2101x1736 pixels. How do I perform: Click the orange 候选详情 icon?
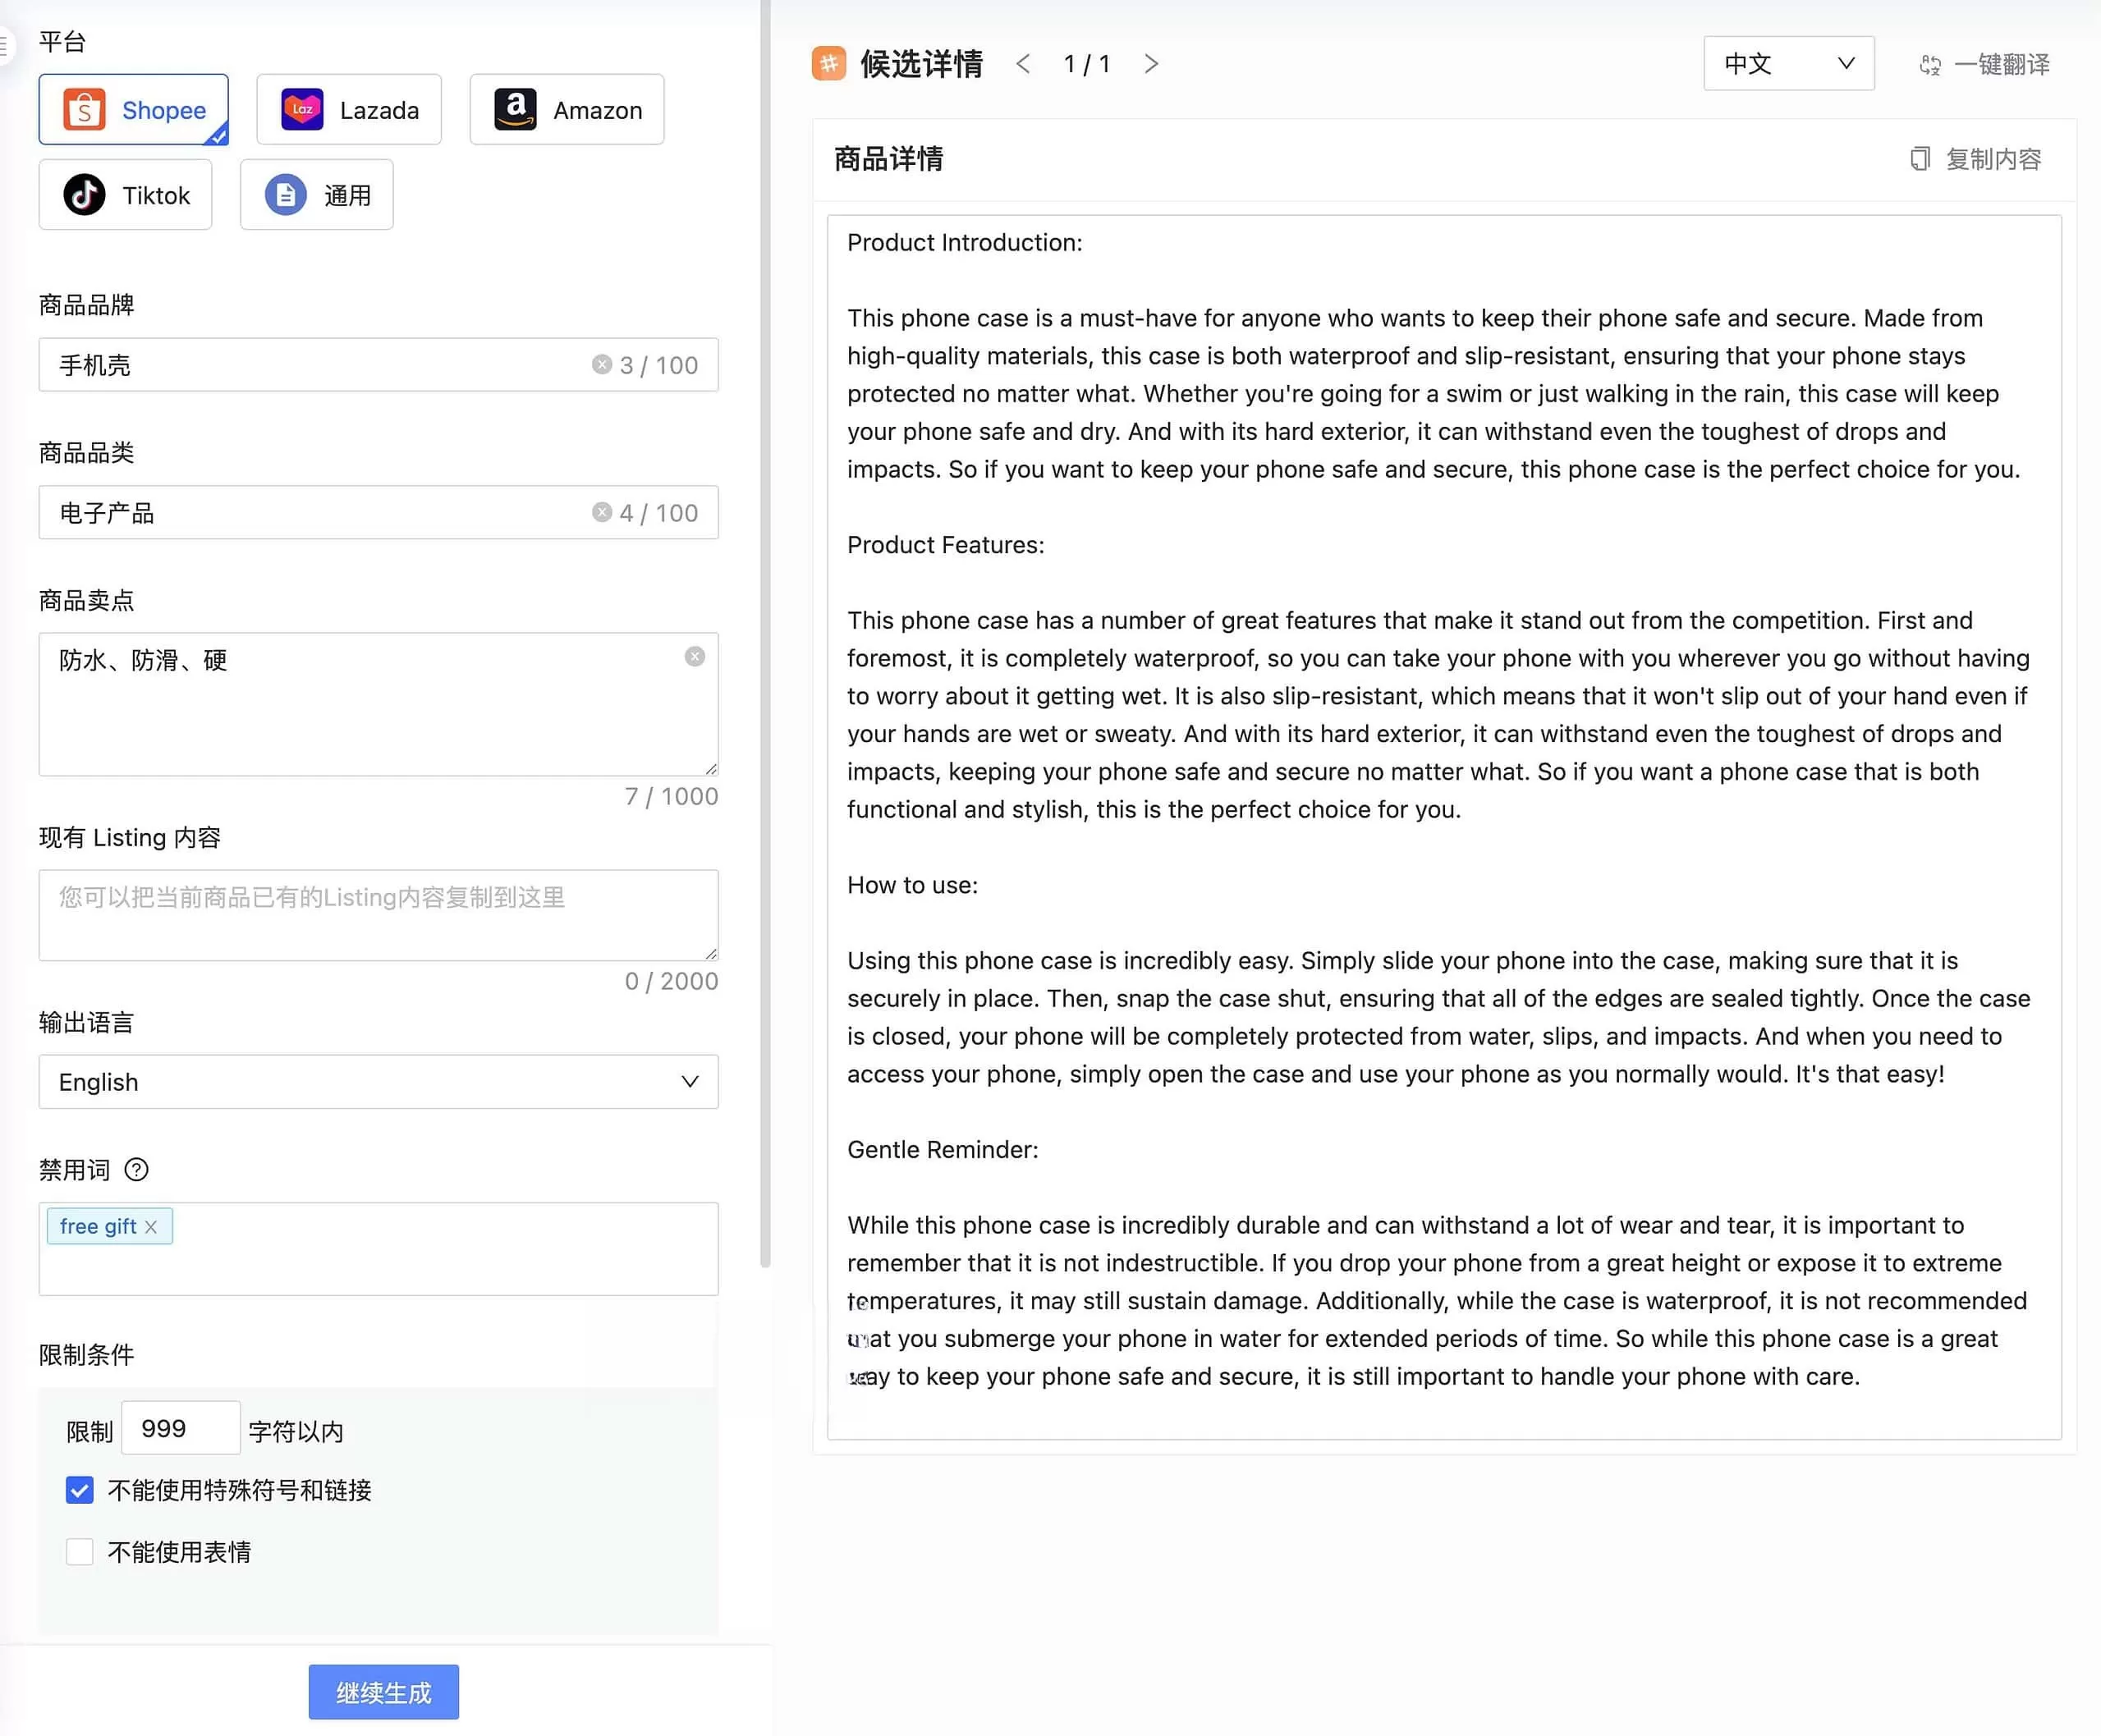(x=829, y=64)
